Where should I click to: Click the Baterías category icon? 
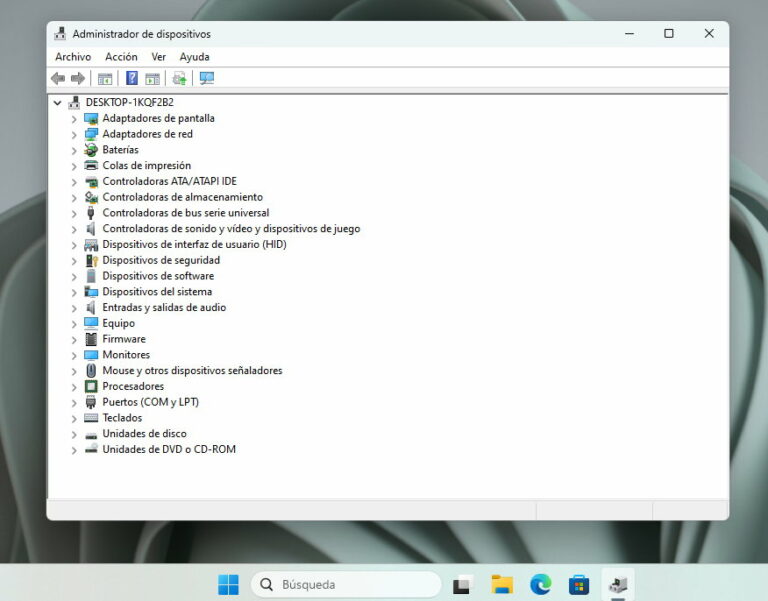point(91,150)
